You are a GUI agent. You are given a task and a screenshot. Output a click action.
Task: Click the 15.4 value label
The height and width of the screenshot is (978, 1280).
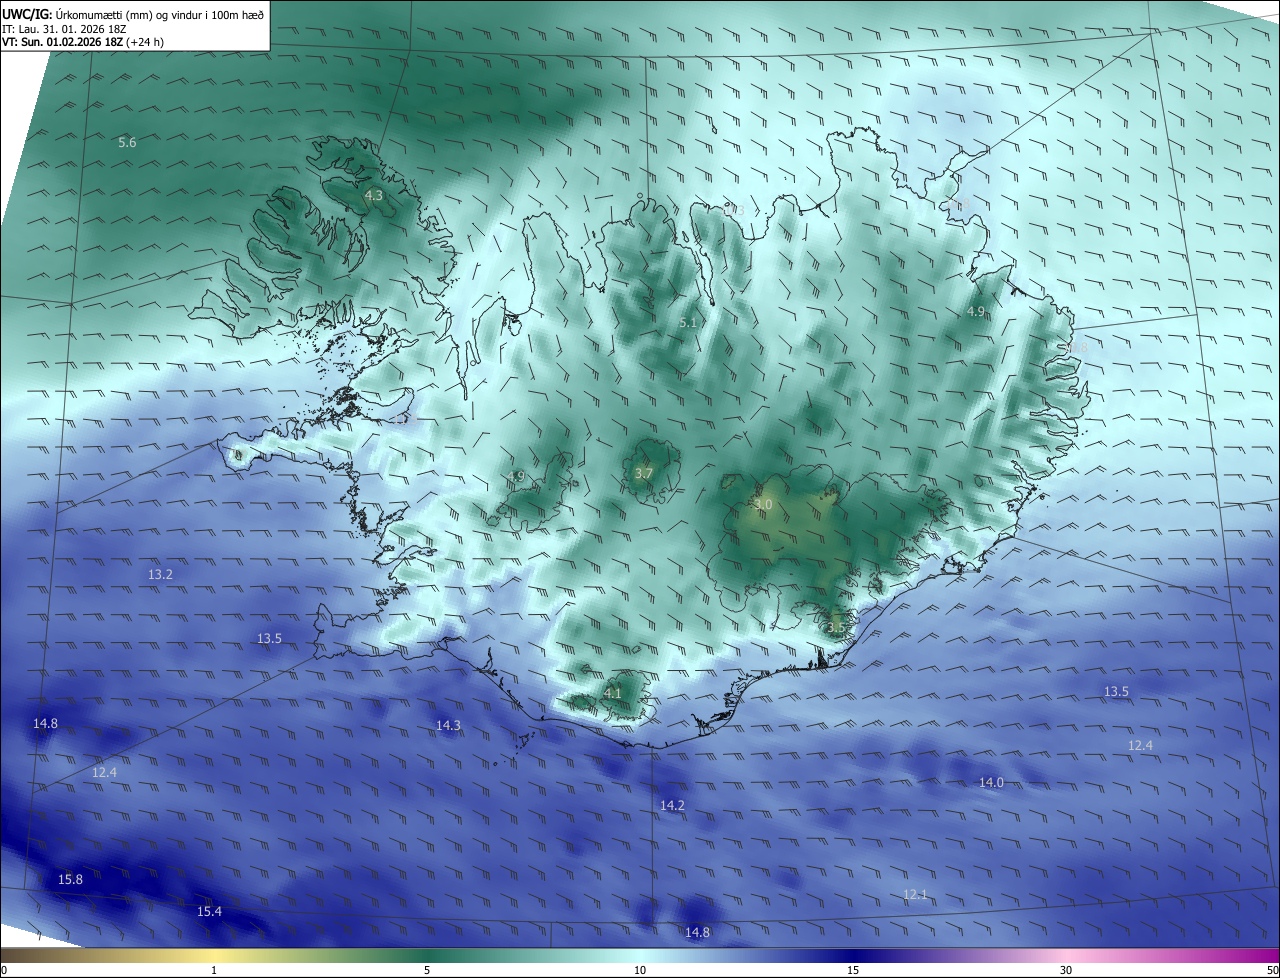coord(209,912)
